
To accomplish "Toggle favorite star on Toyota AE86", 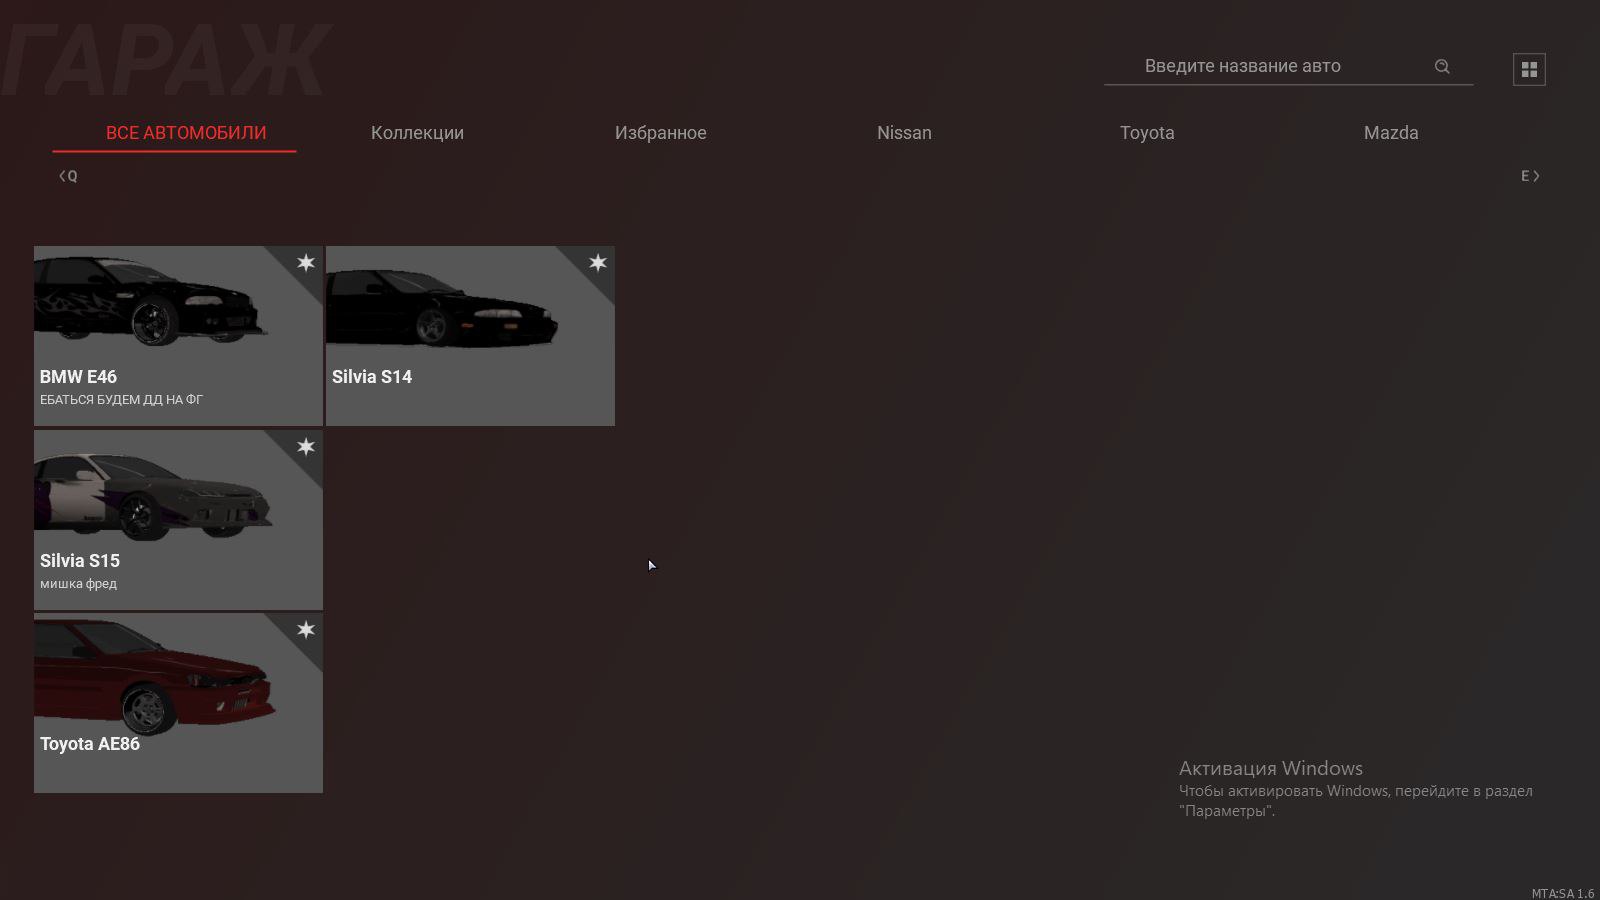I will click(x=306, y=629).
